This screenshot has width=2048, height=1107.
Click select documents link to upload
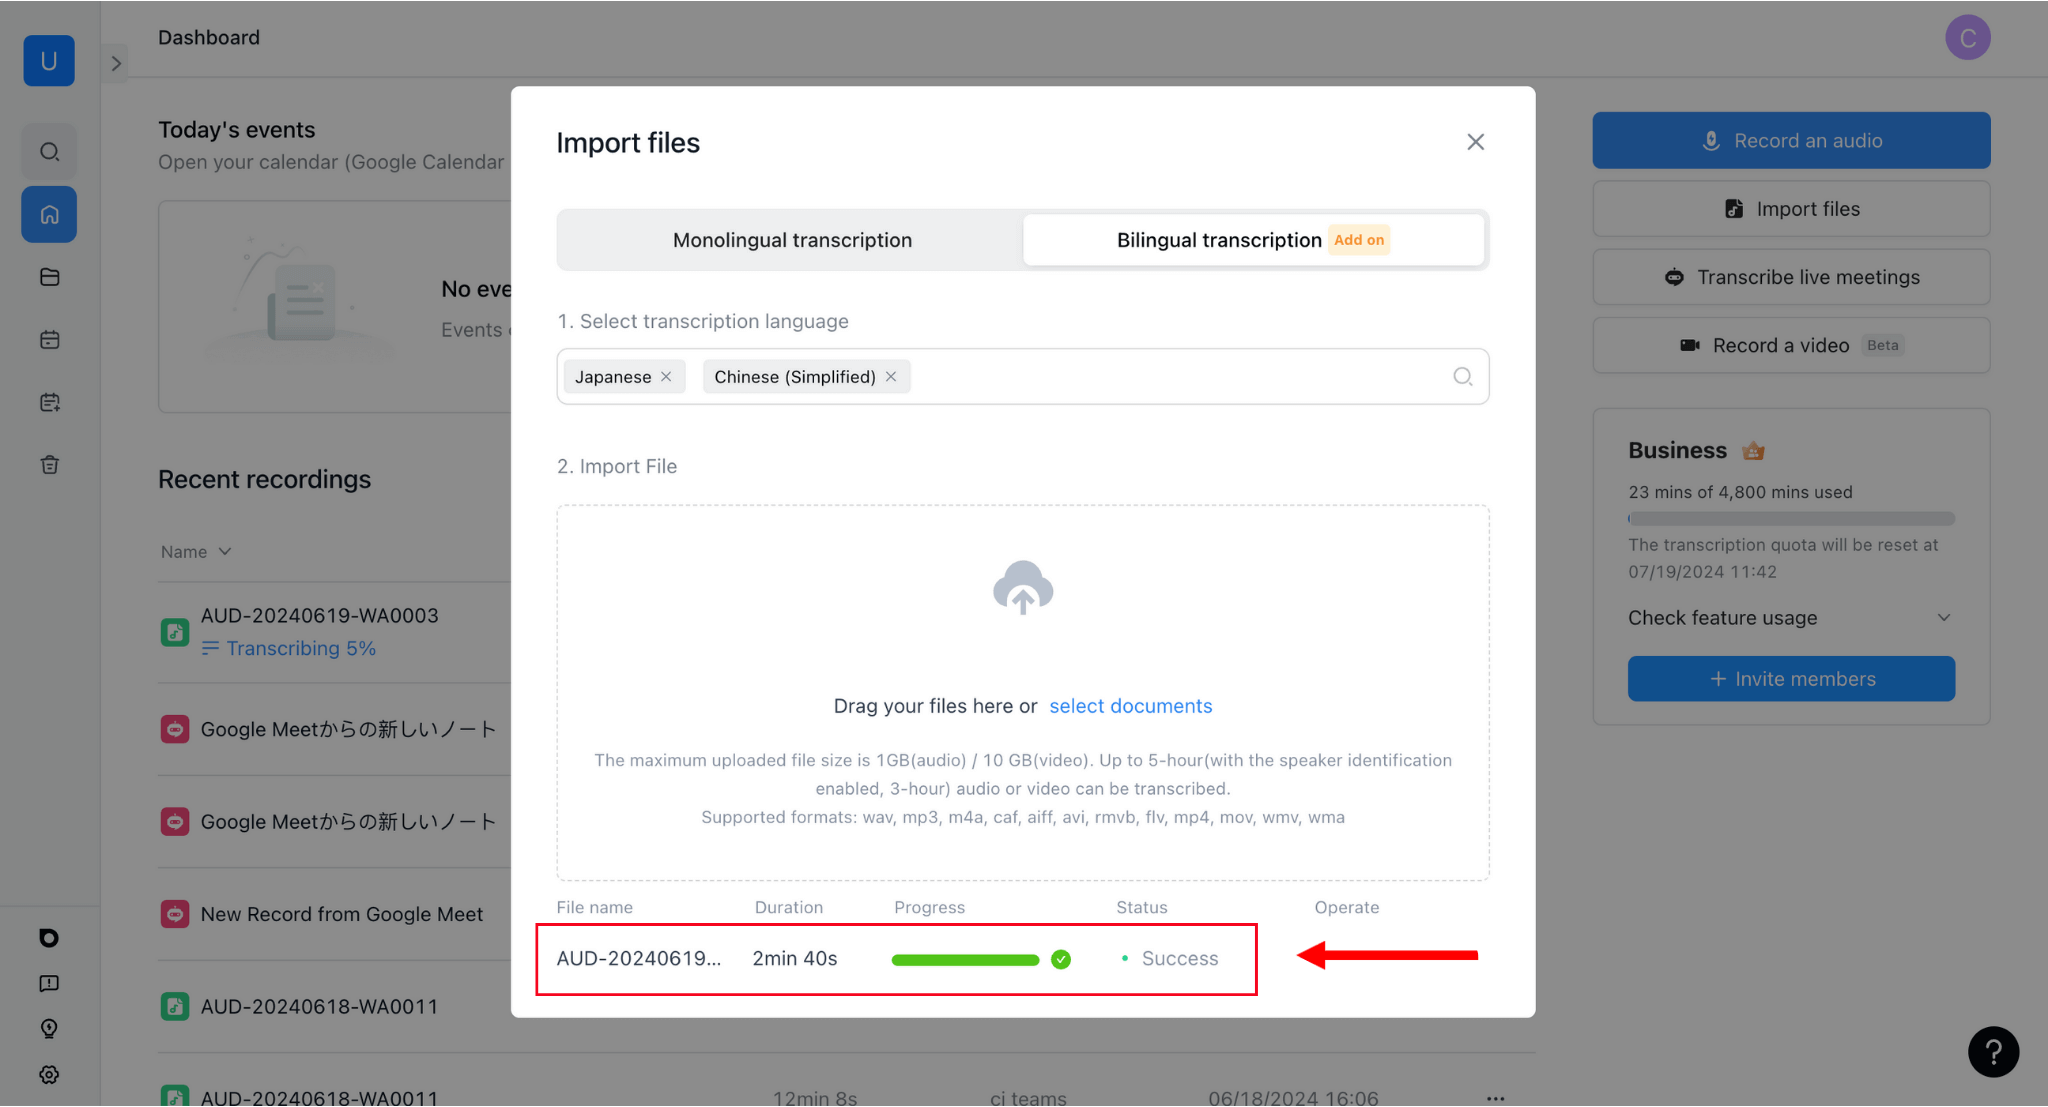[1130, 705]
